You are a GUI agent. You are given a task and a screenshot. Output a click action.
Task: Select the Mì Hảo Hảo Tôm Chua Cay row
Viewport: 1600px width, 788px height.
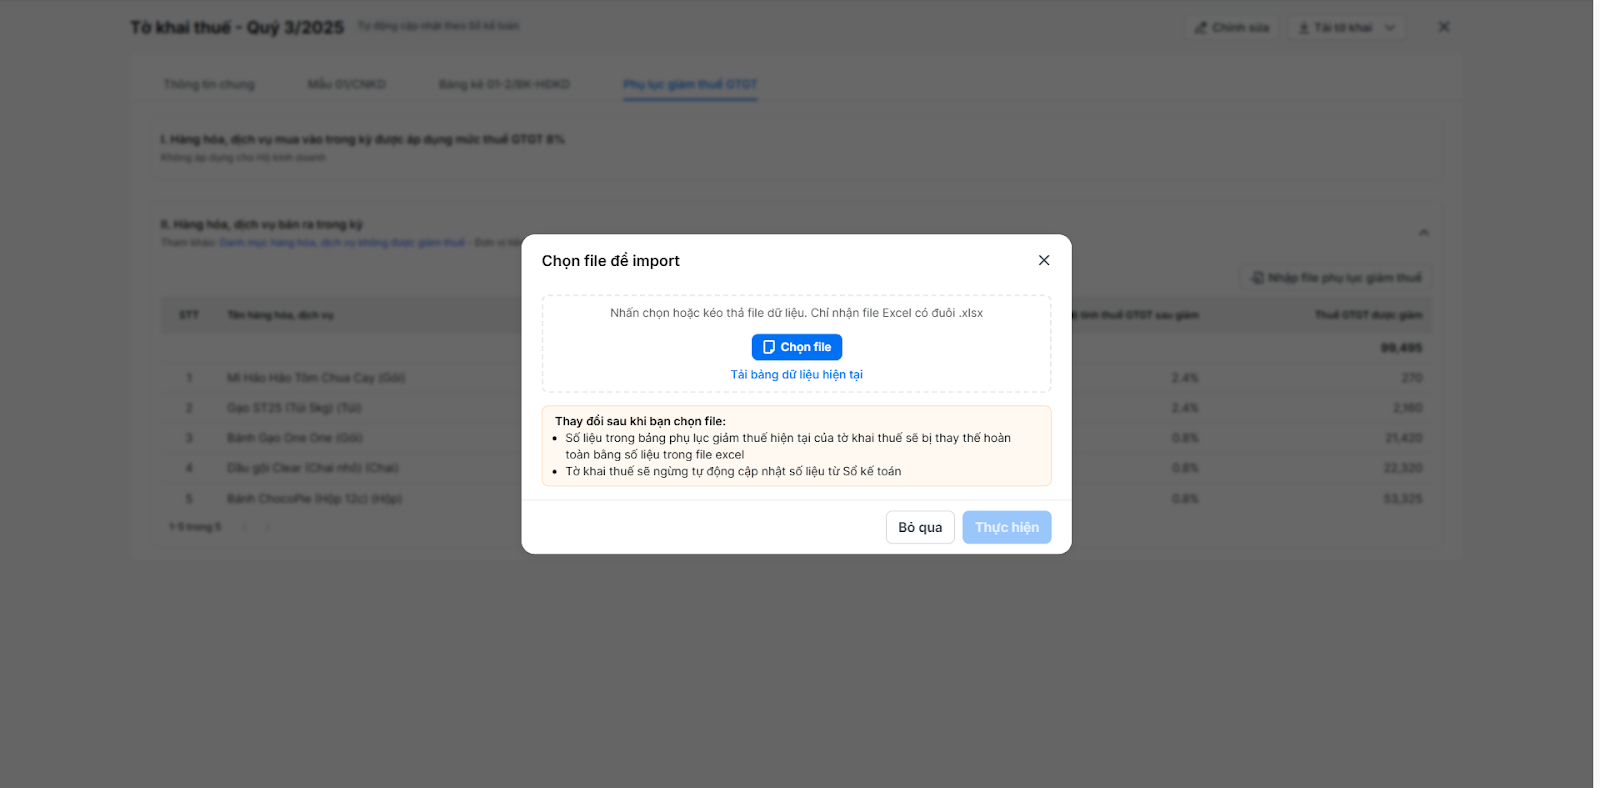316,378
